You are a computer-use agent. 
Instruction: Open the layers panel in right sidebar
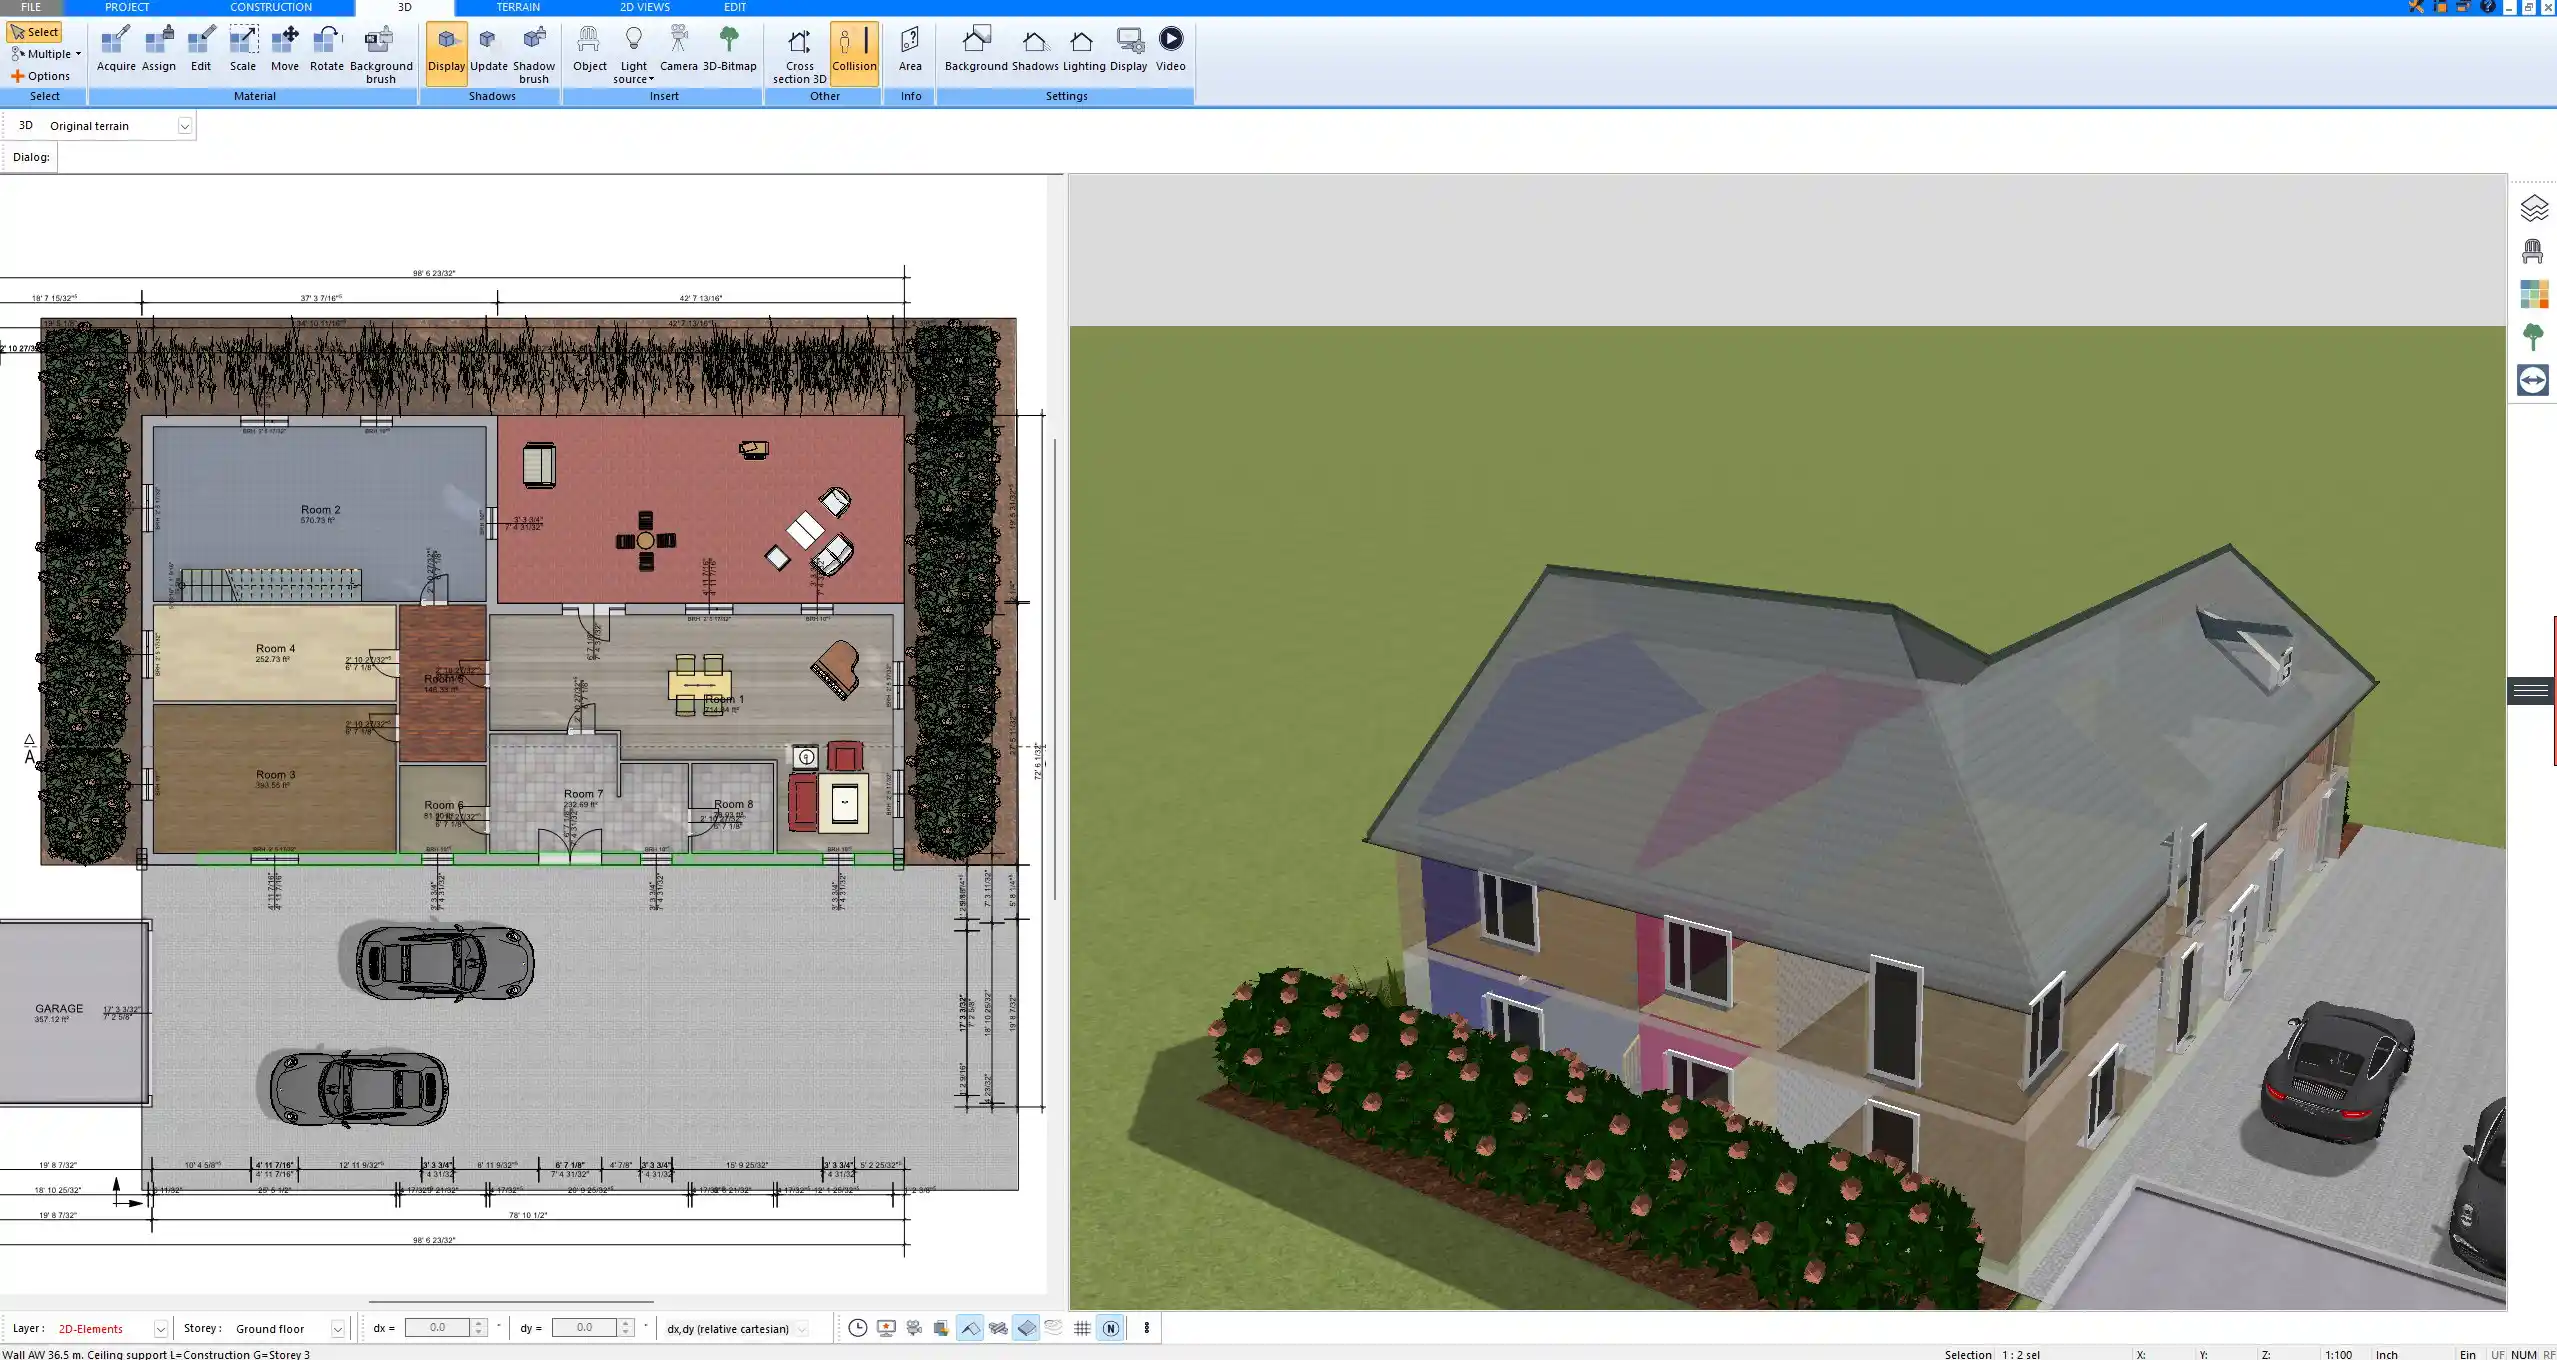point(2533,208)
